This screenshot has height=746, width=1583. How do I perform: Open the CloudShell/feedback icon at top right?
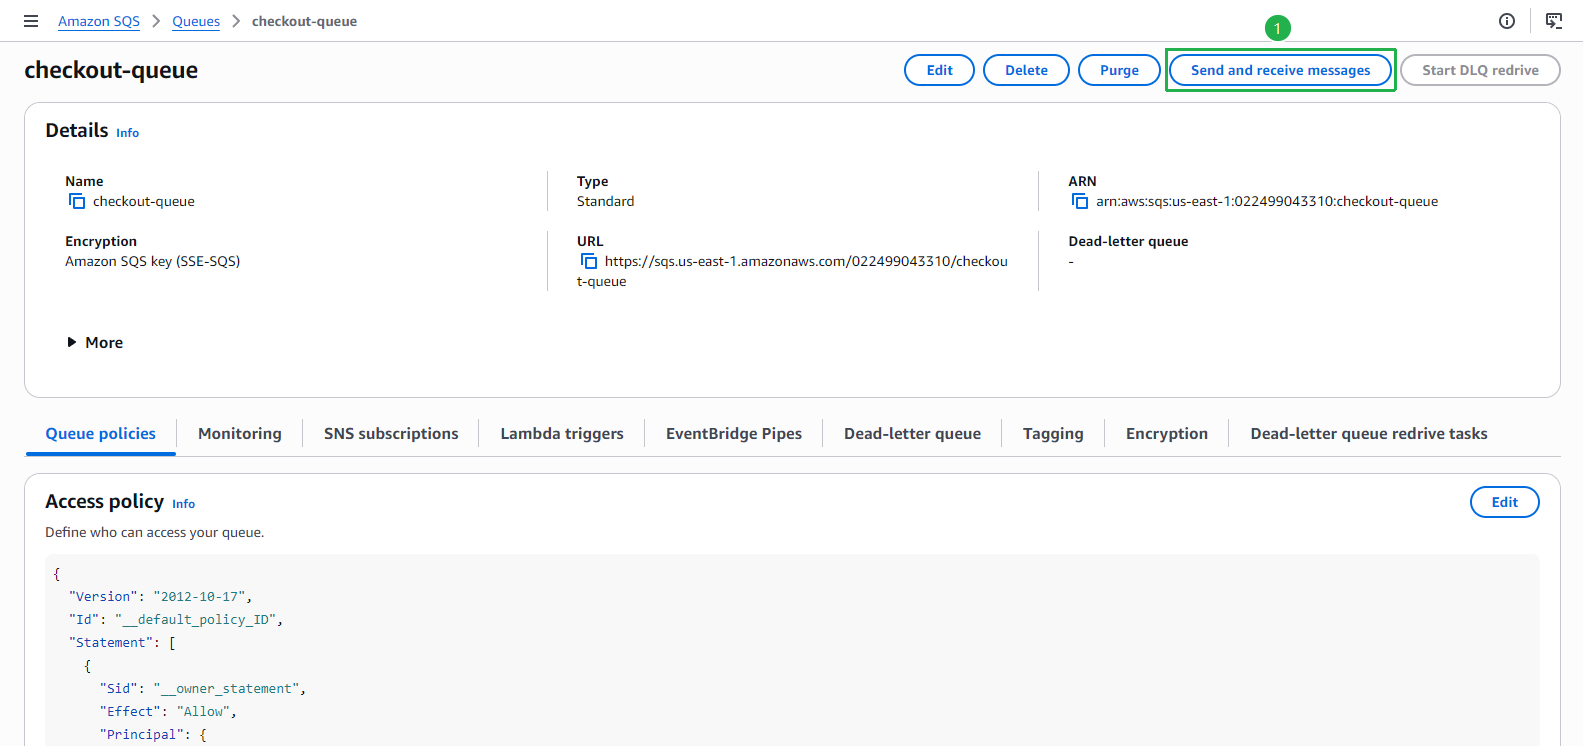pyautogui.click(x=1554, y=21)
